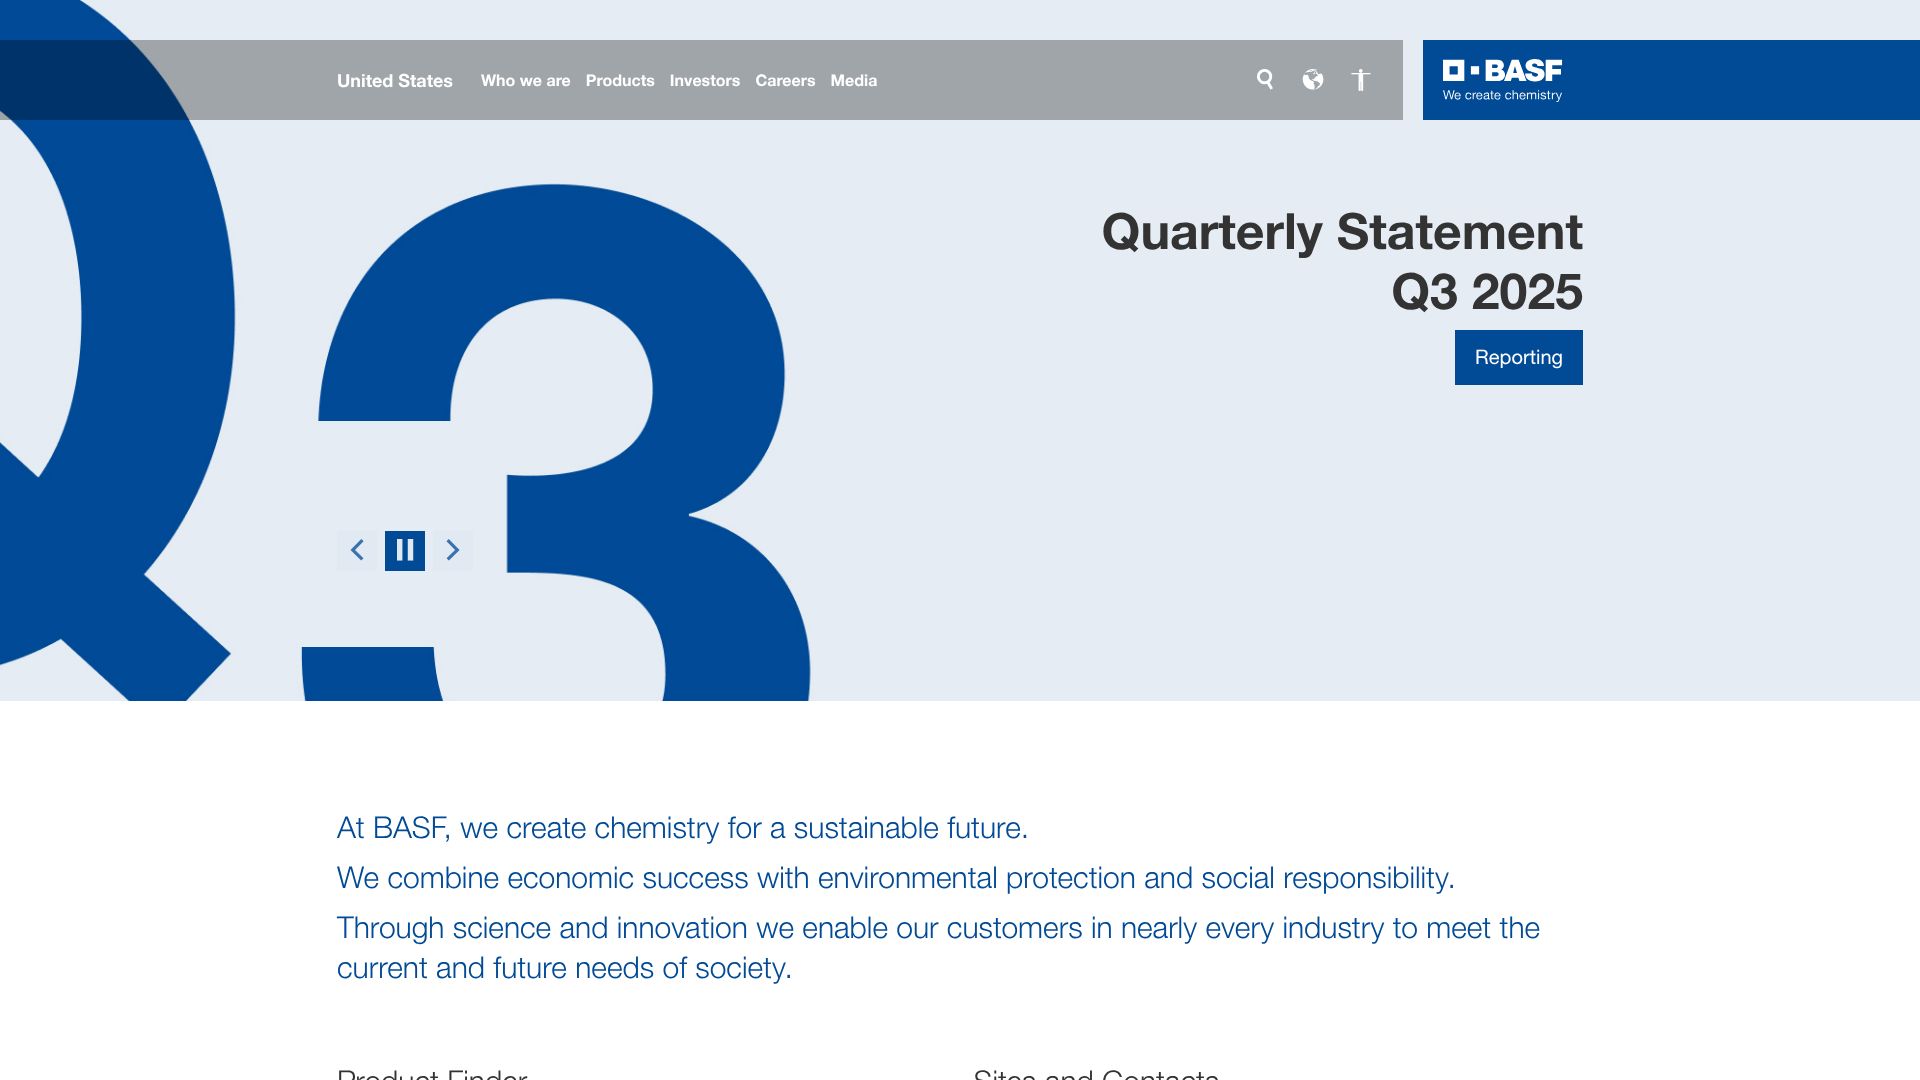
Task: Expand the Investors menu
Action: [705, 81]
